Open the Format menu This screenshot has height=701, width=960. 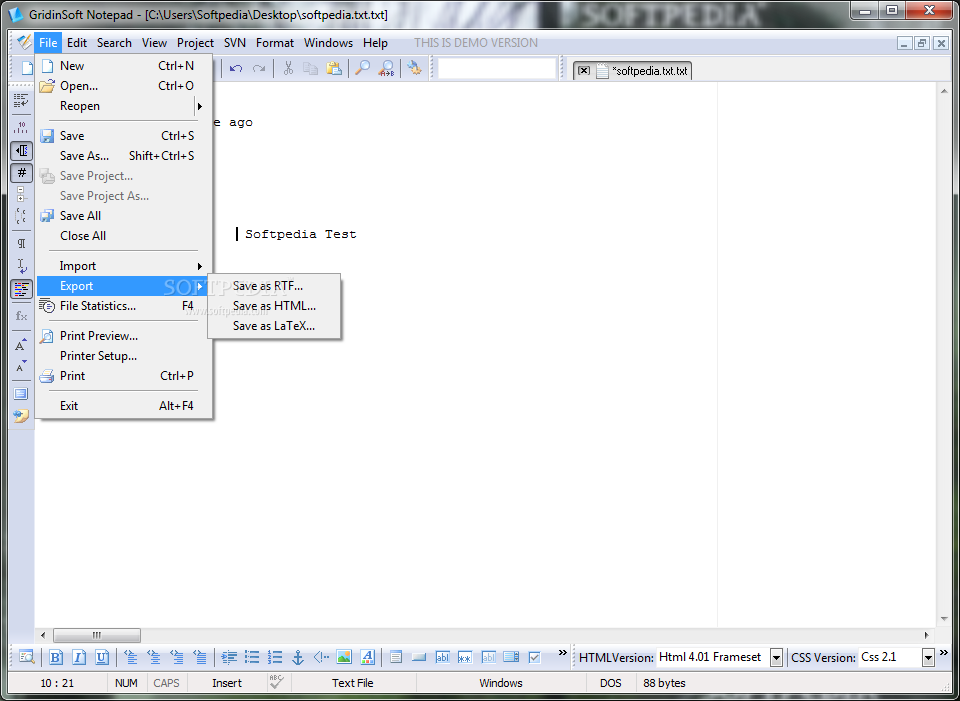(275, 43)
